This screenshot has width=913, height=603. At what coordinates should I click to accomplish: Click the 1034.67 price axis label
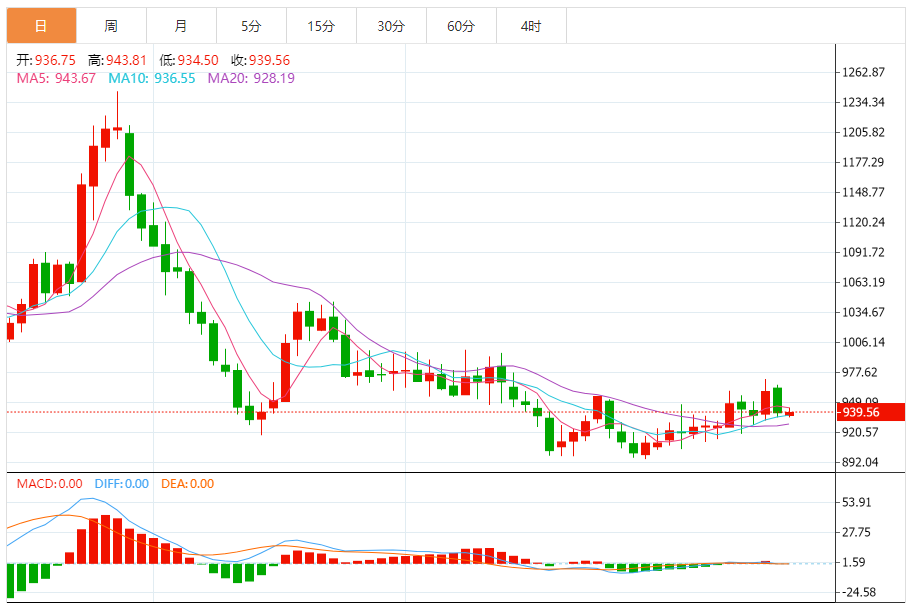pyautogui.click(x=864, y=312)
